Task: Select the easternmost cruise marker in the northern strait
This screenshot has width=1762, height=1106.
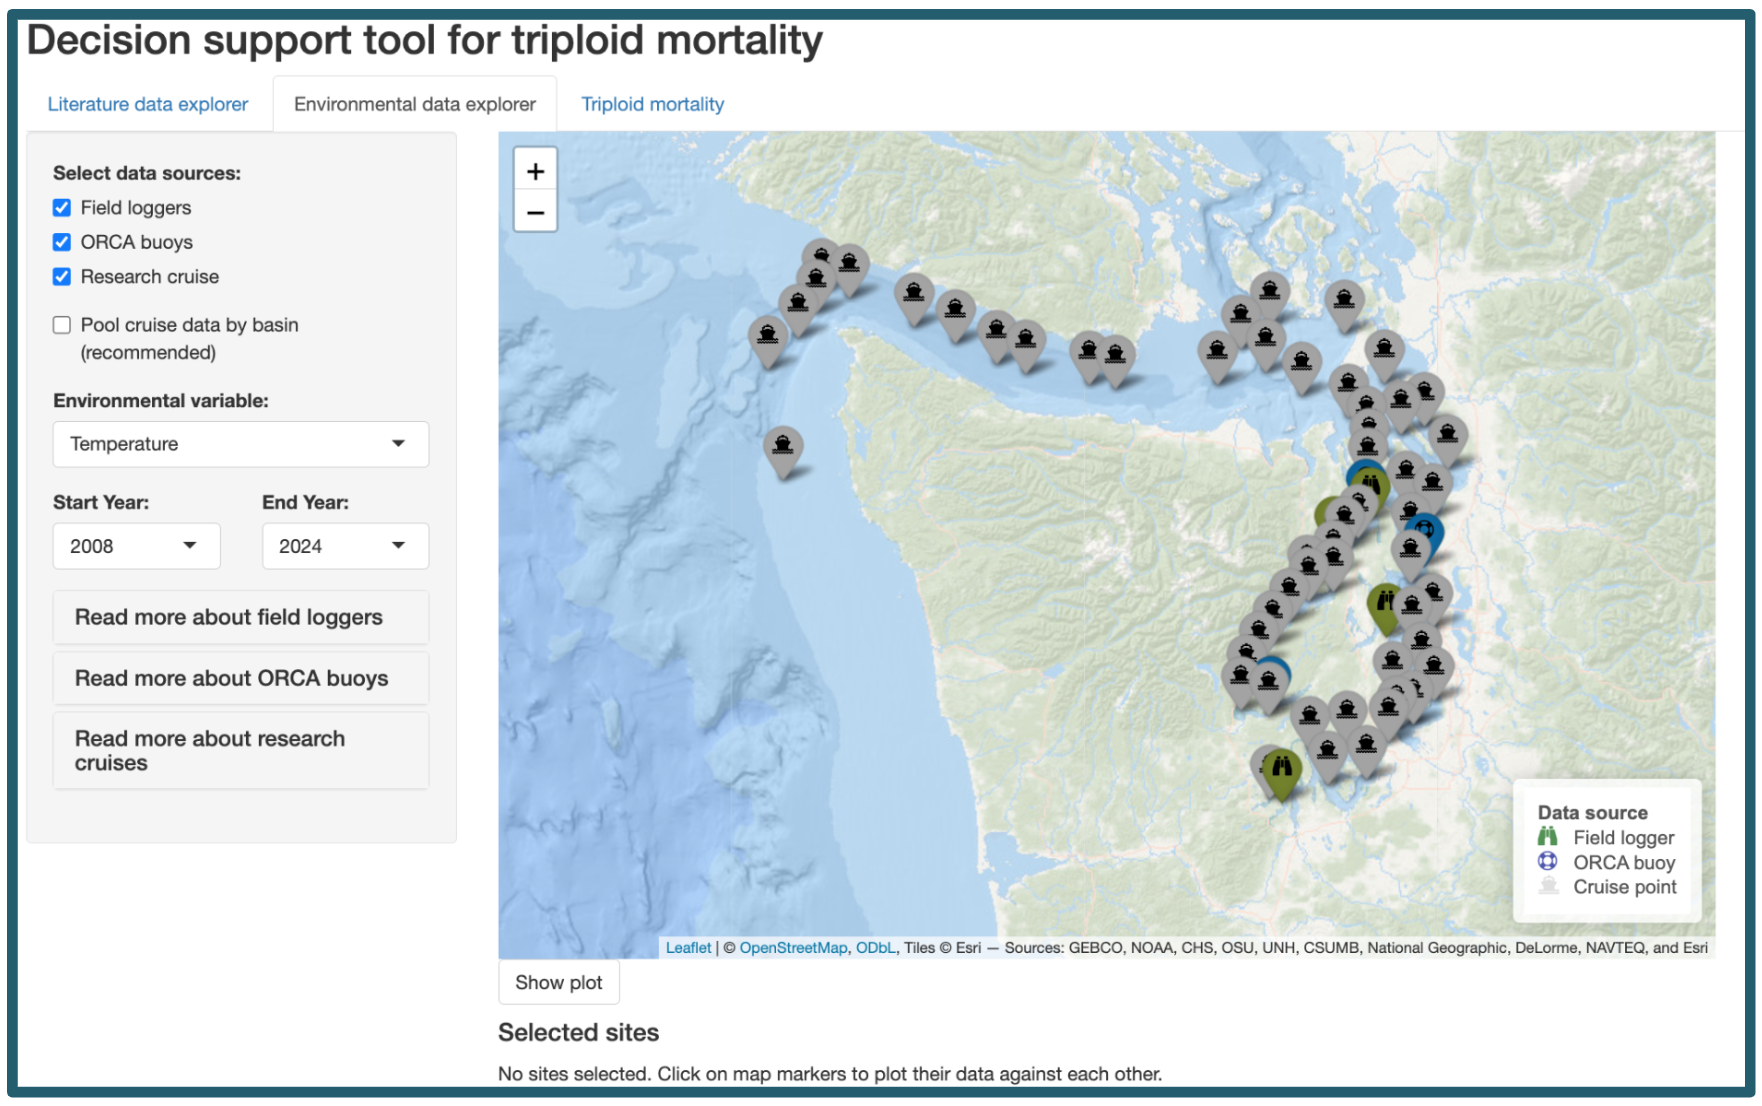Action: [x=1344, y=300]
